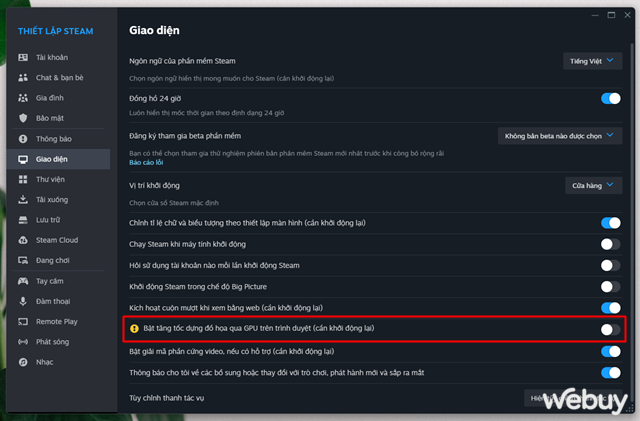The image size is (640, 421).
Task: Open the Tài khoản account icon
Action: 23,58
